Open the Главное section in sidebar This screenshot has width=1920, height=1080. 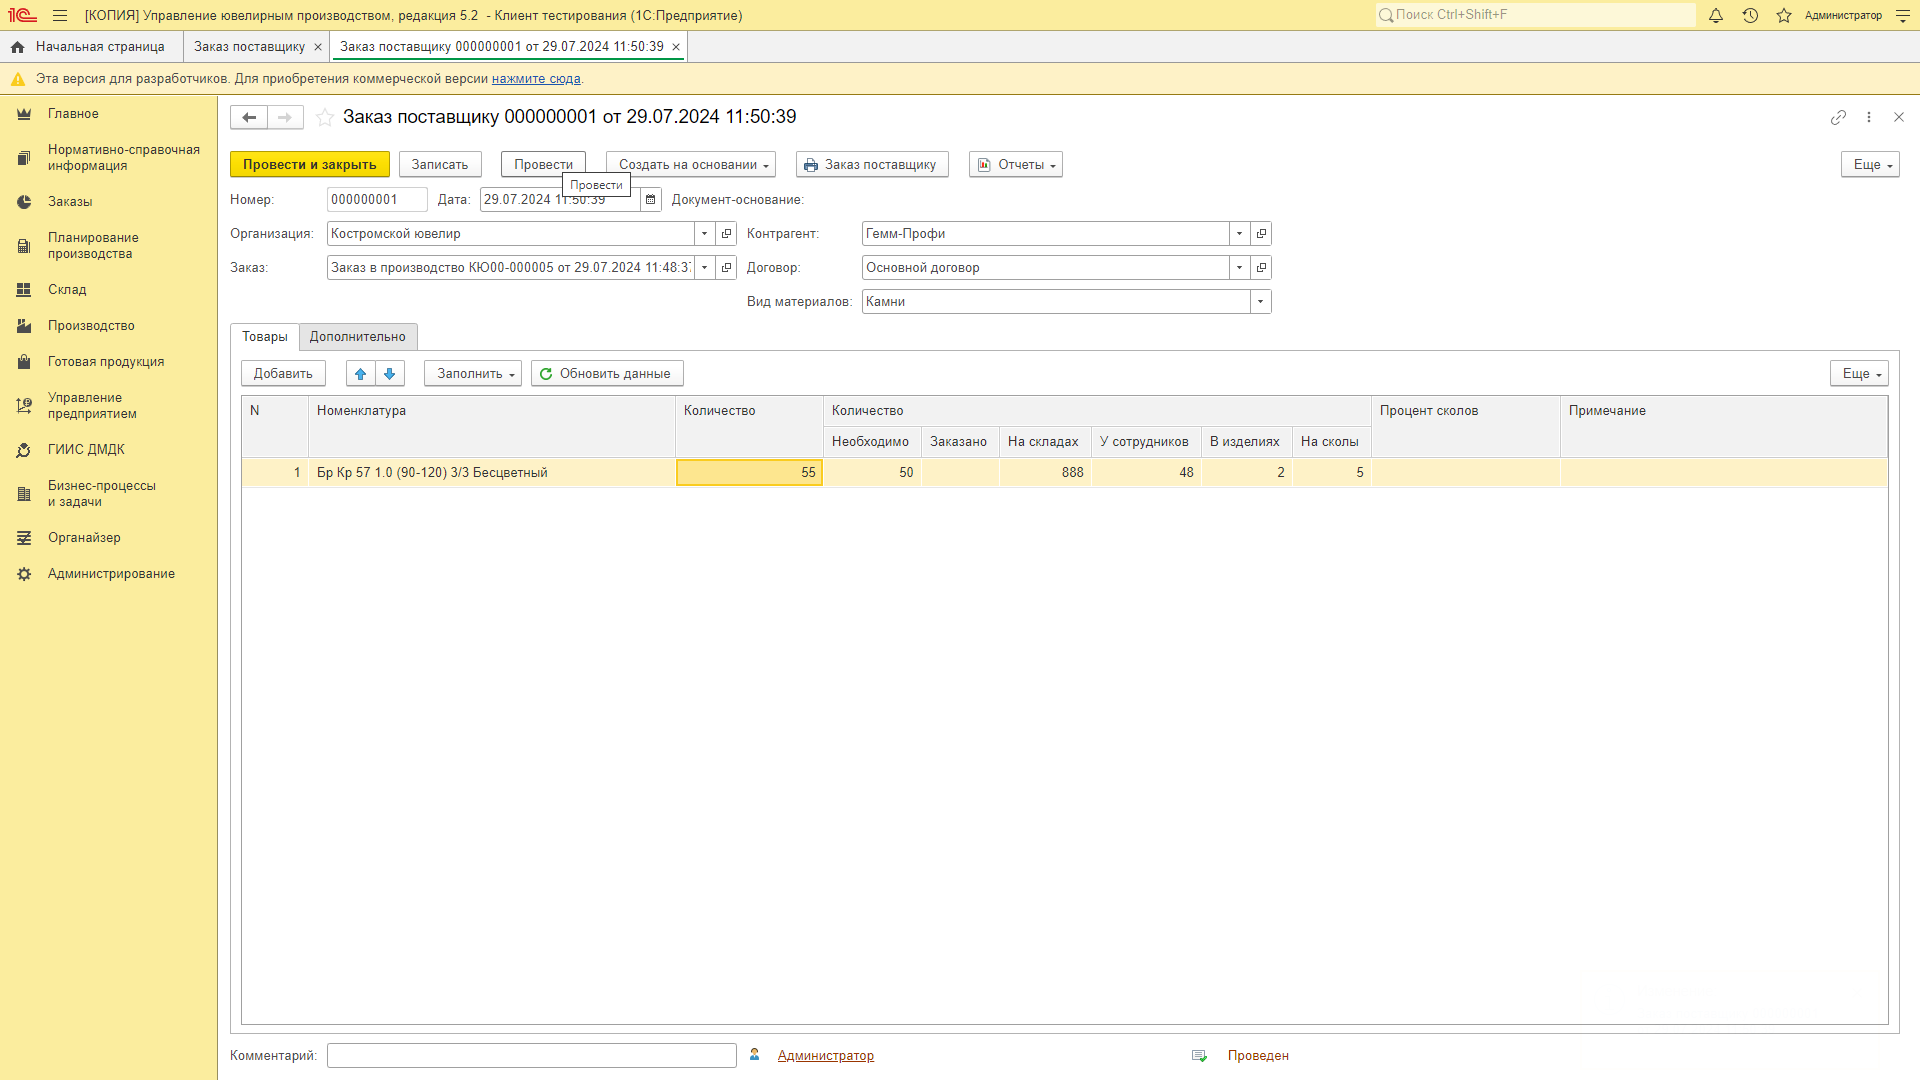[x=73, y=114]
